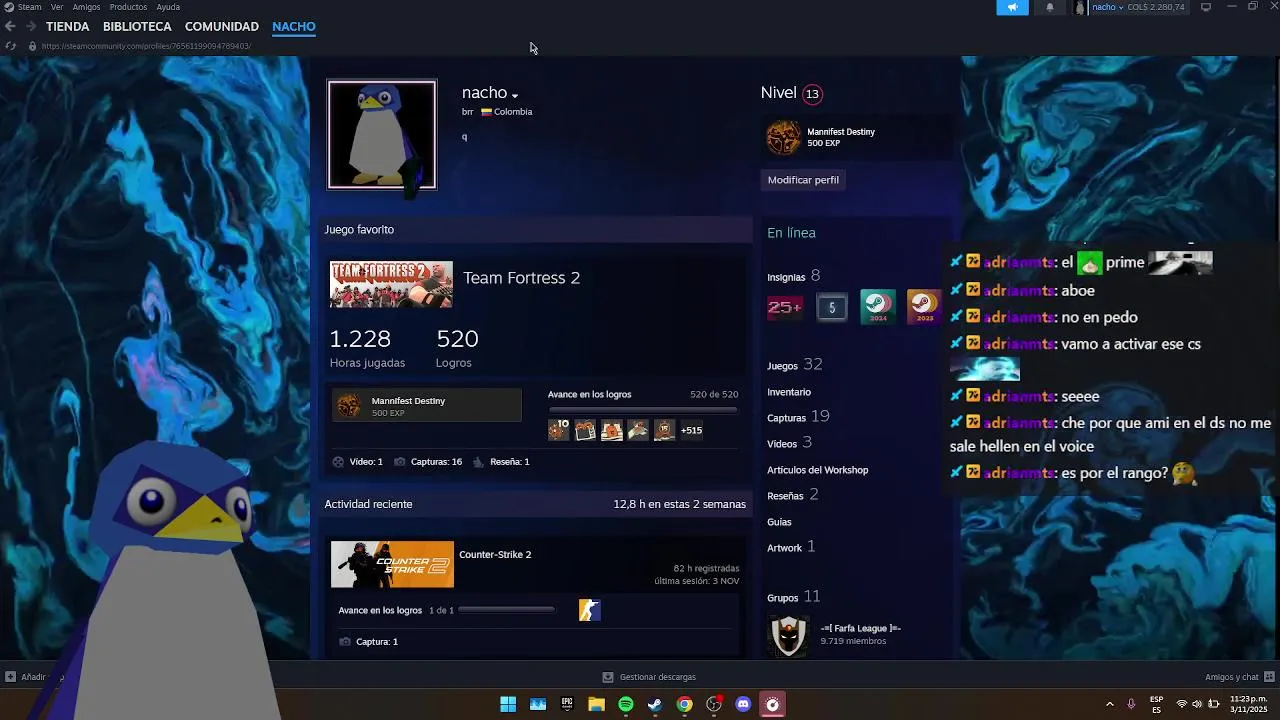Go forward with the right arrow
This screenshot has width=1280, height=720.
31,26
